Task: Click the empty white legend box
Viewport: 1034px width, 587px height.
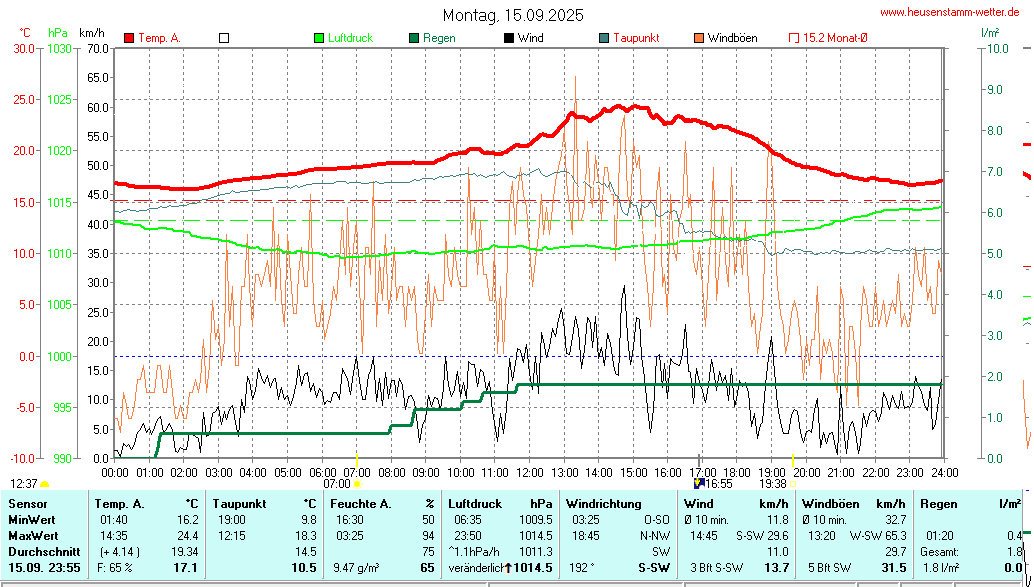Action: (224, 38)
